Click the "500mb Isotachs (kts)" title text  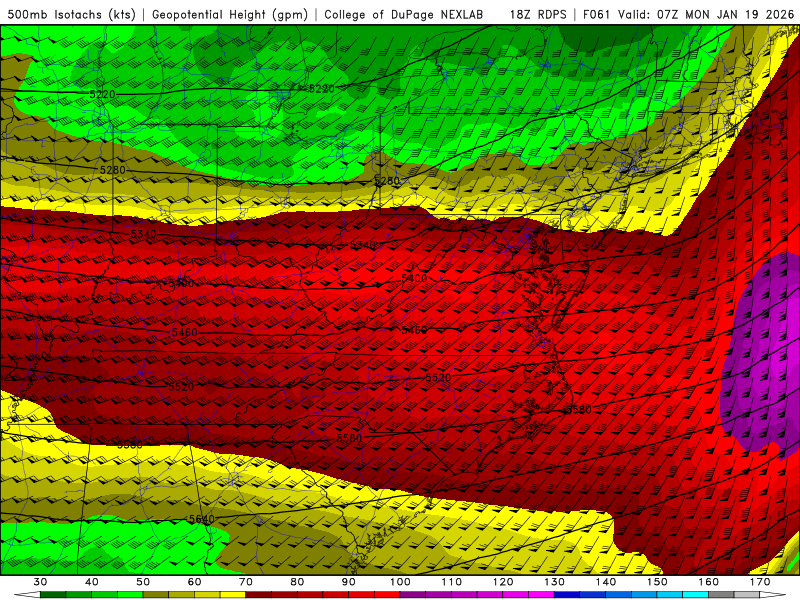coord(71,14)
